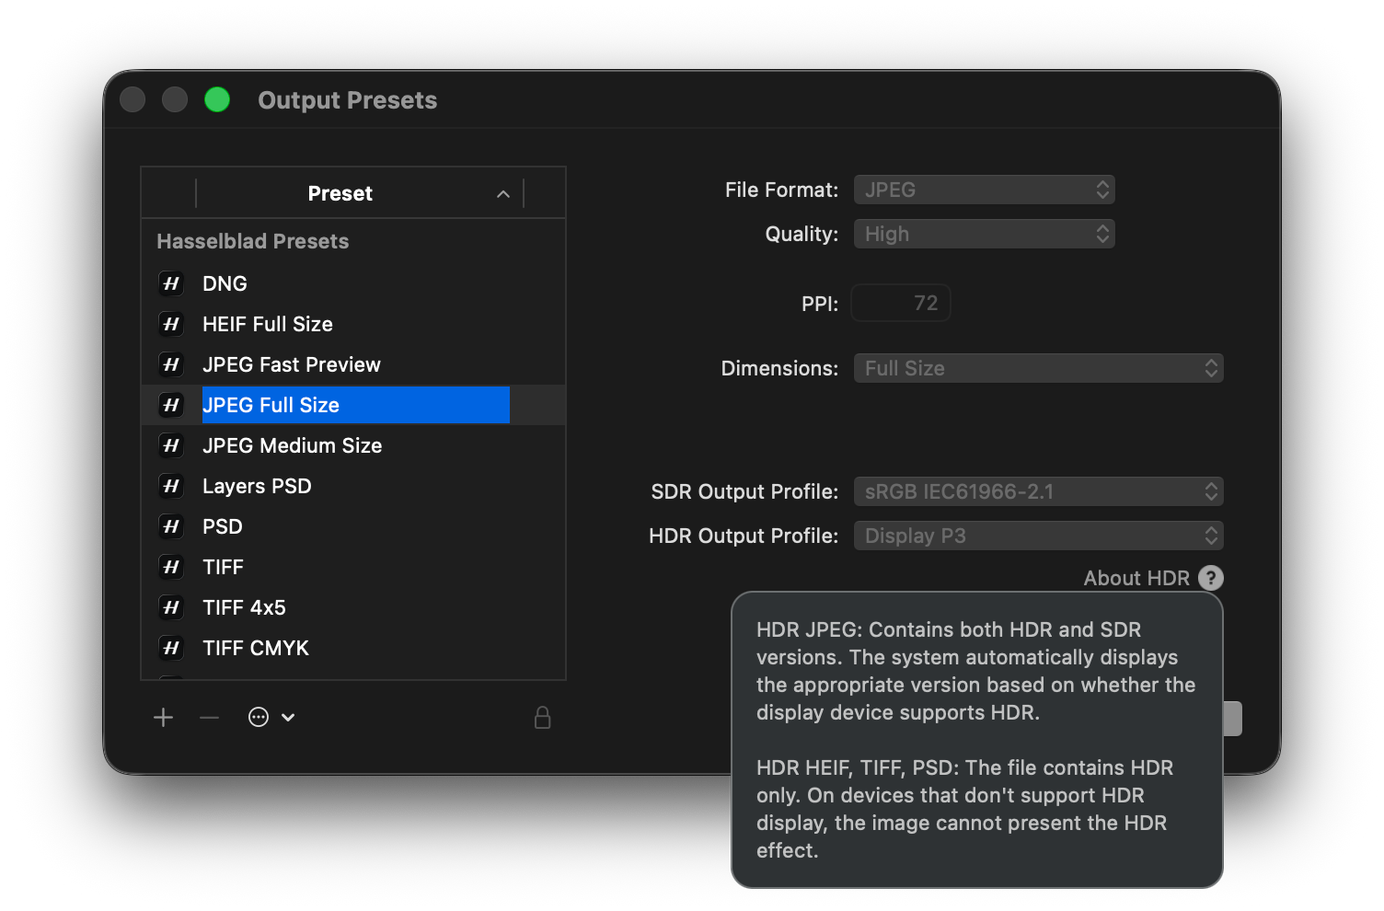Add a new preset with the plus button
Screen dimensions: 1384x911
coord(163,717)
